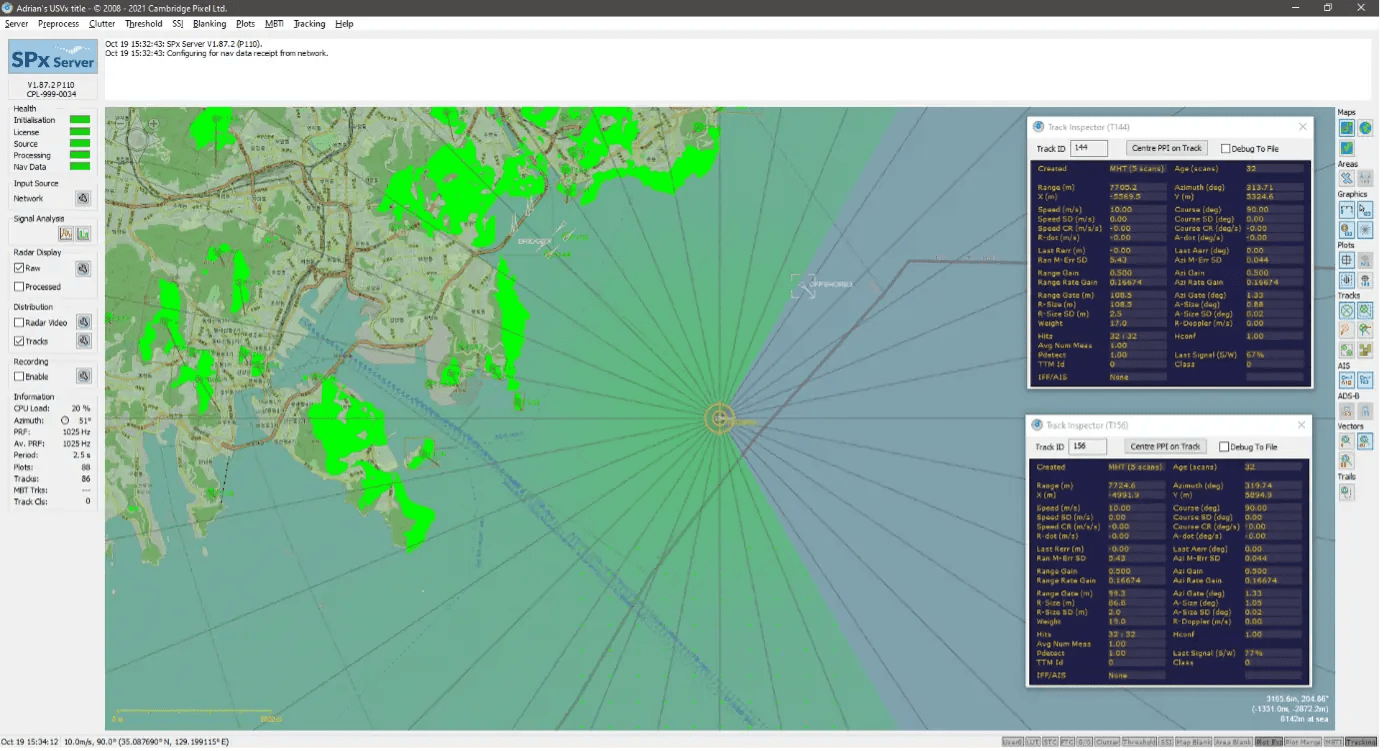Click the Plots display grid icon

[x=1345, y=259]
